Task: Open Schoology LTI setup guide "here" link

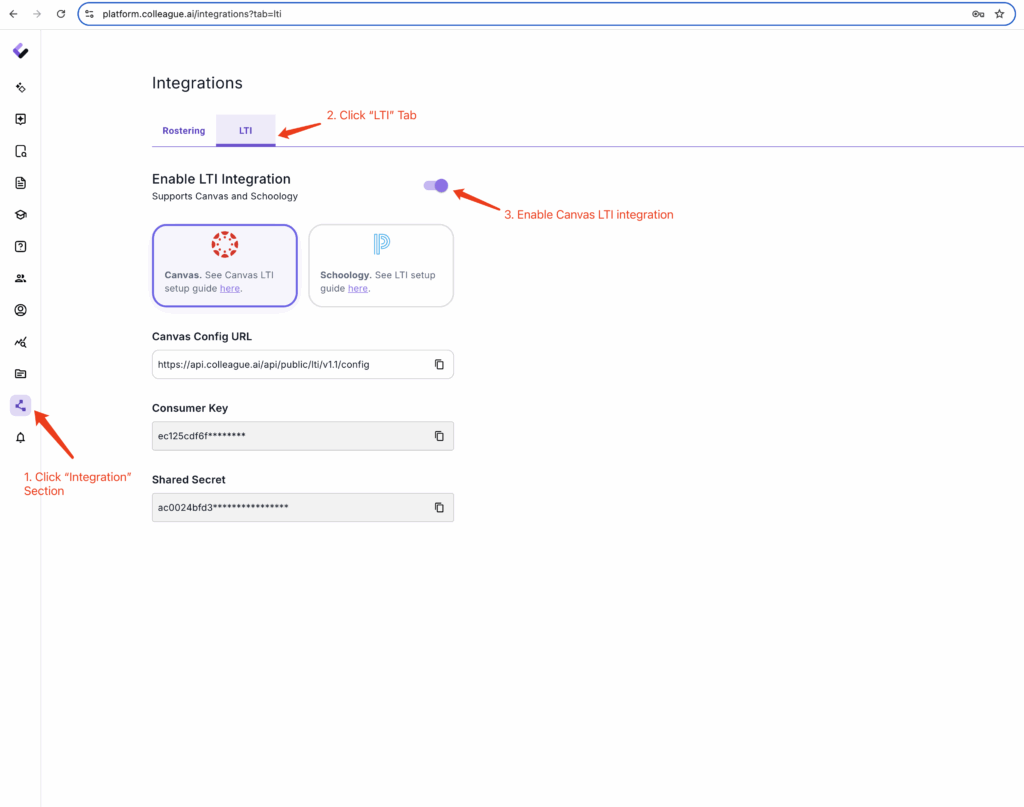Action: tap(357, 288)
